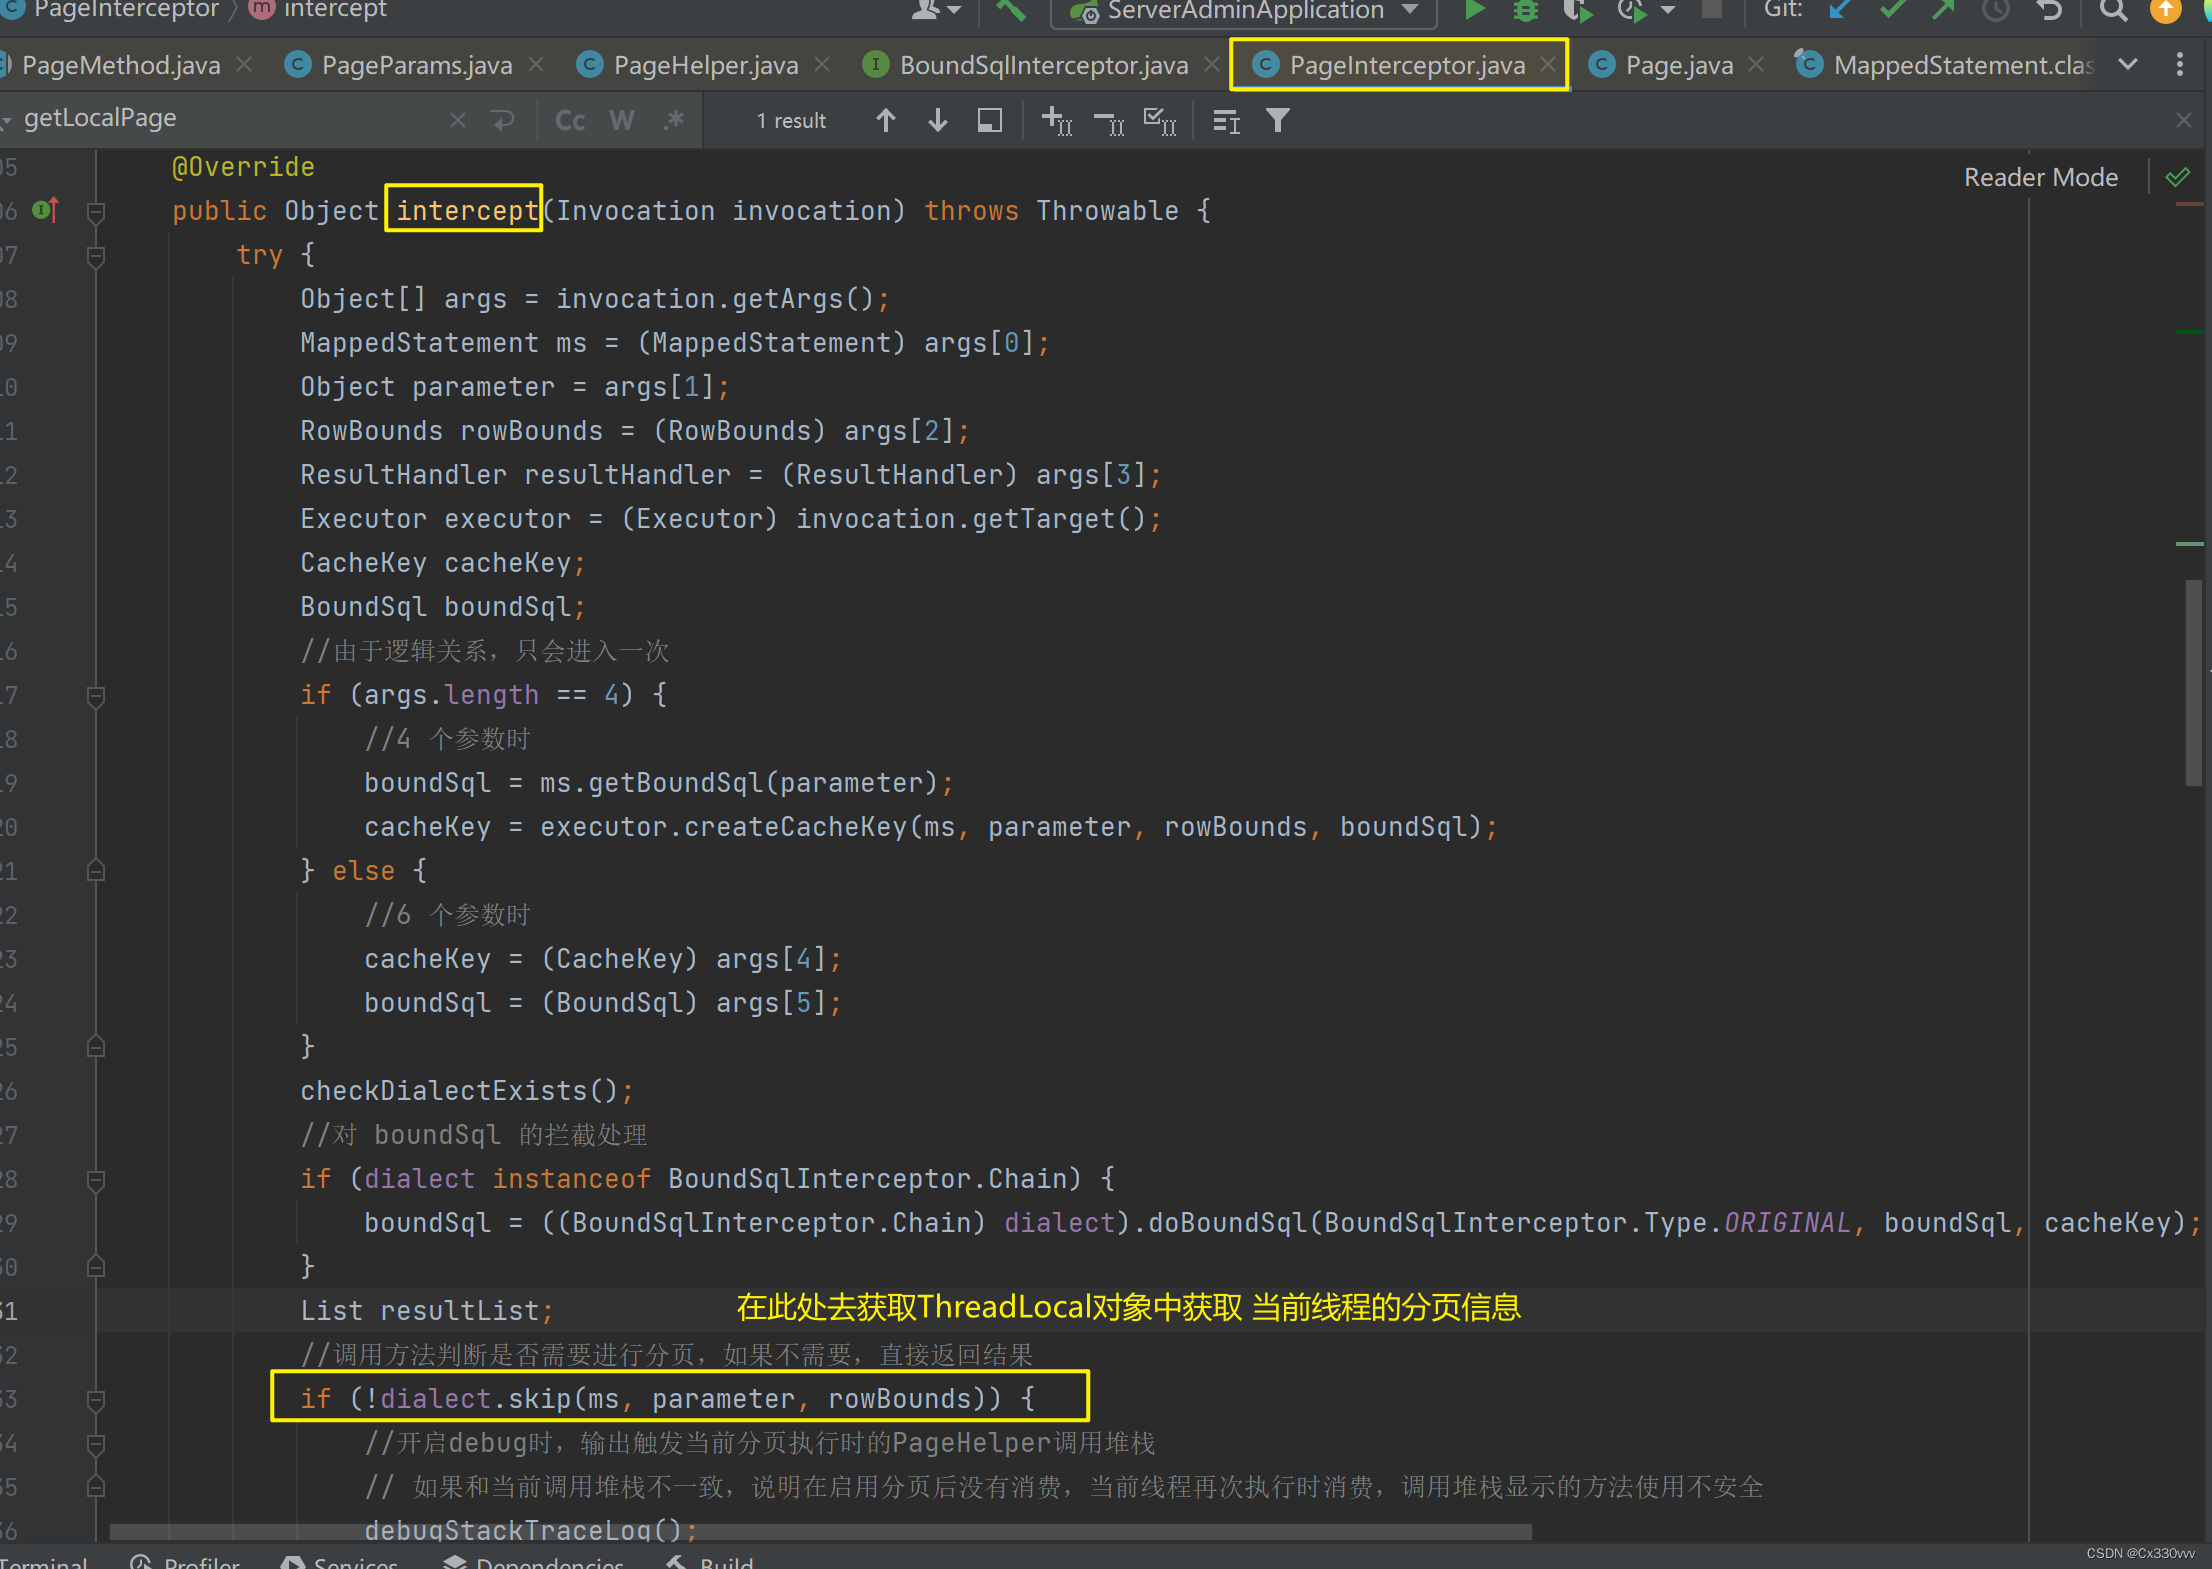Open the search filter funnel icon

tap(1277, 121)
